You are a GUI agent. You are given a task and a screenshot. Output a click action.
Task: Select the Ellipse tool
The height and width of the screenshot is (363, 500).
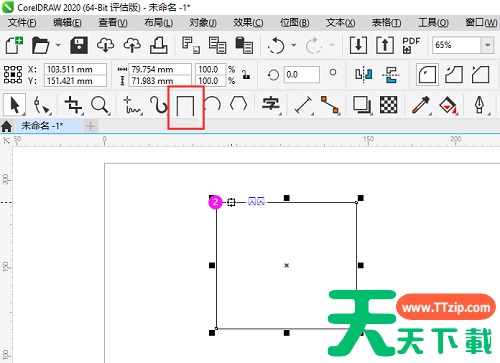coord(212,104)
